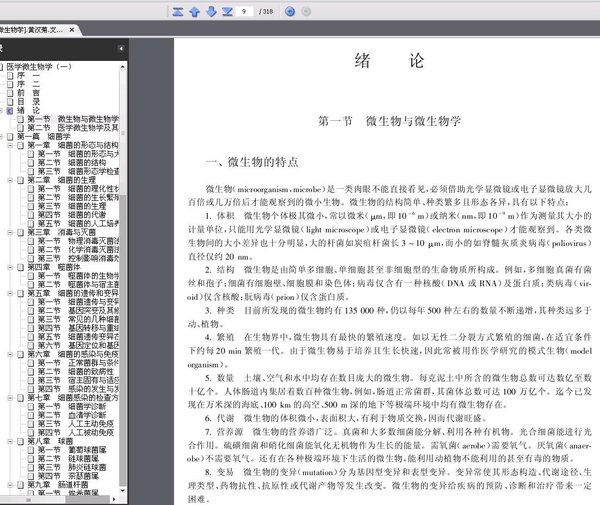Go to the next page with down arrow
The image size is (600, 505).
[x=211, y=11]
